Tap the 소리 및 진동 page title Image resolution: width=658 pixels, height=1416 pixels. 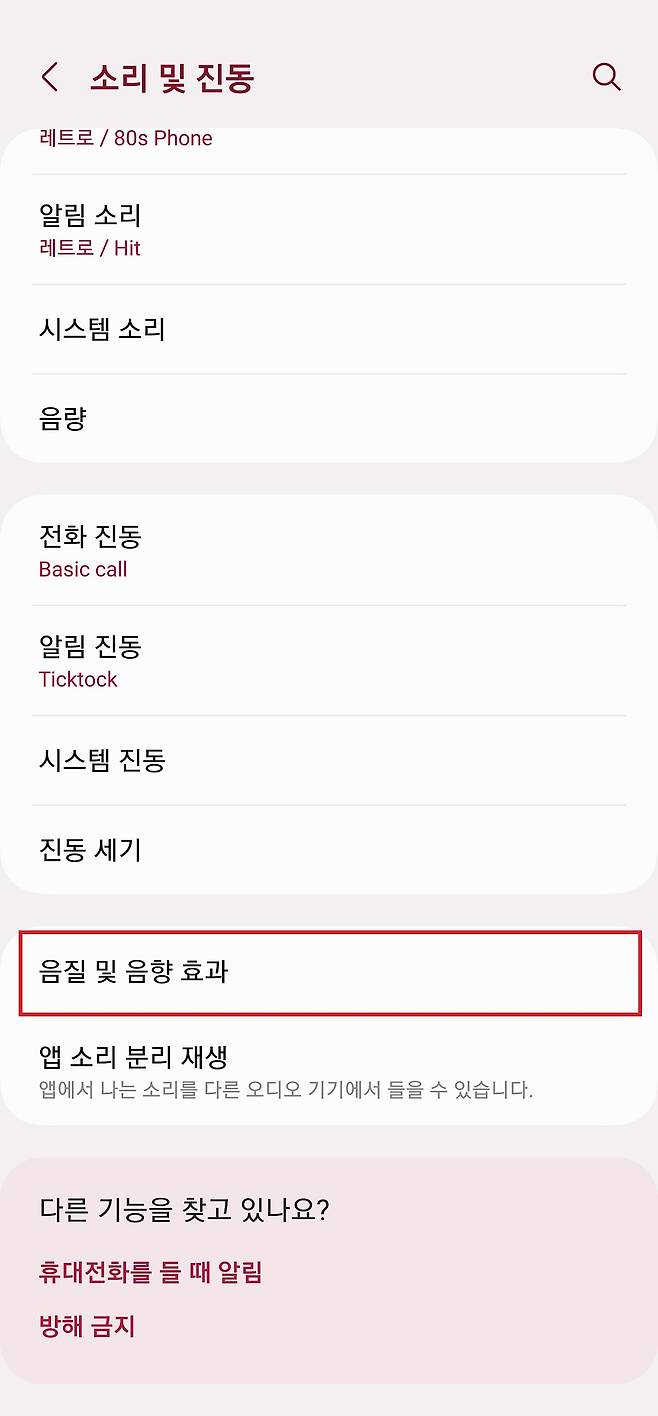click(172, 78)
